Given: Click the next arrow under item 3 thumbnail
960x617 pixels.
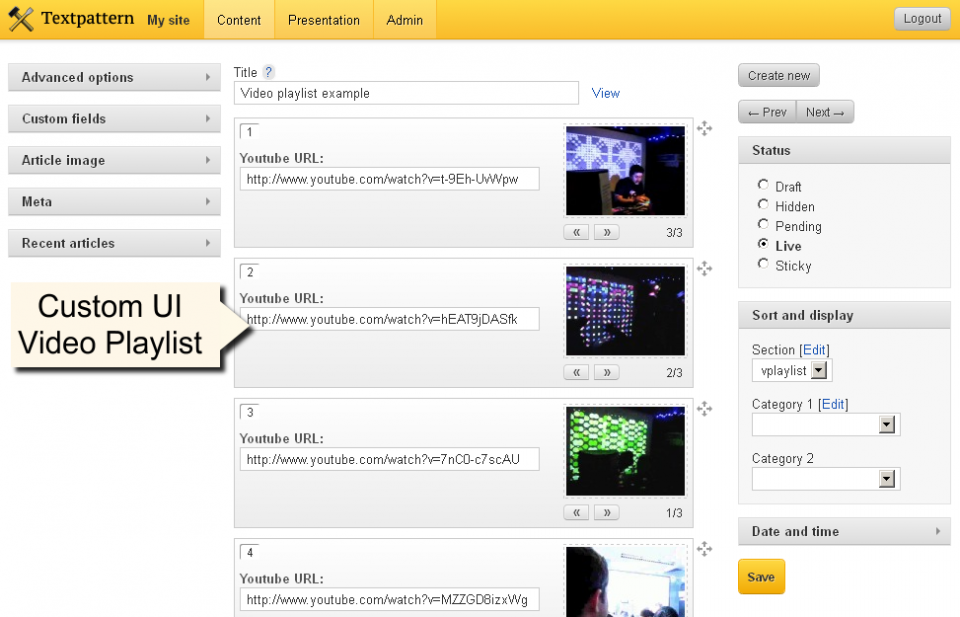Looking at the screenshot, I should (x=606, y=511).
